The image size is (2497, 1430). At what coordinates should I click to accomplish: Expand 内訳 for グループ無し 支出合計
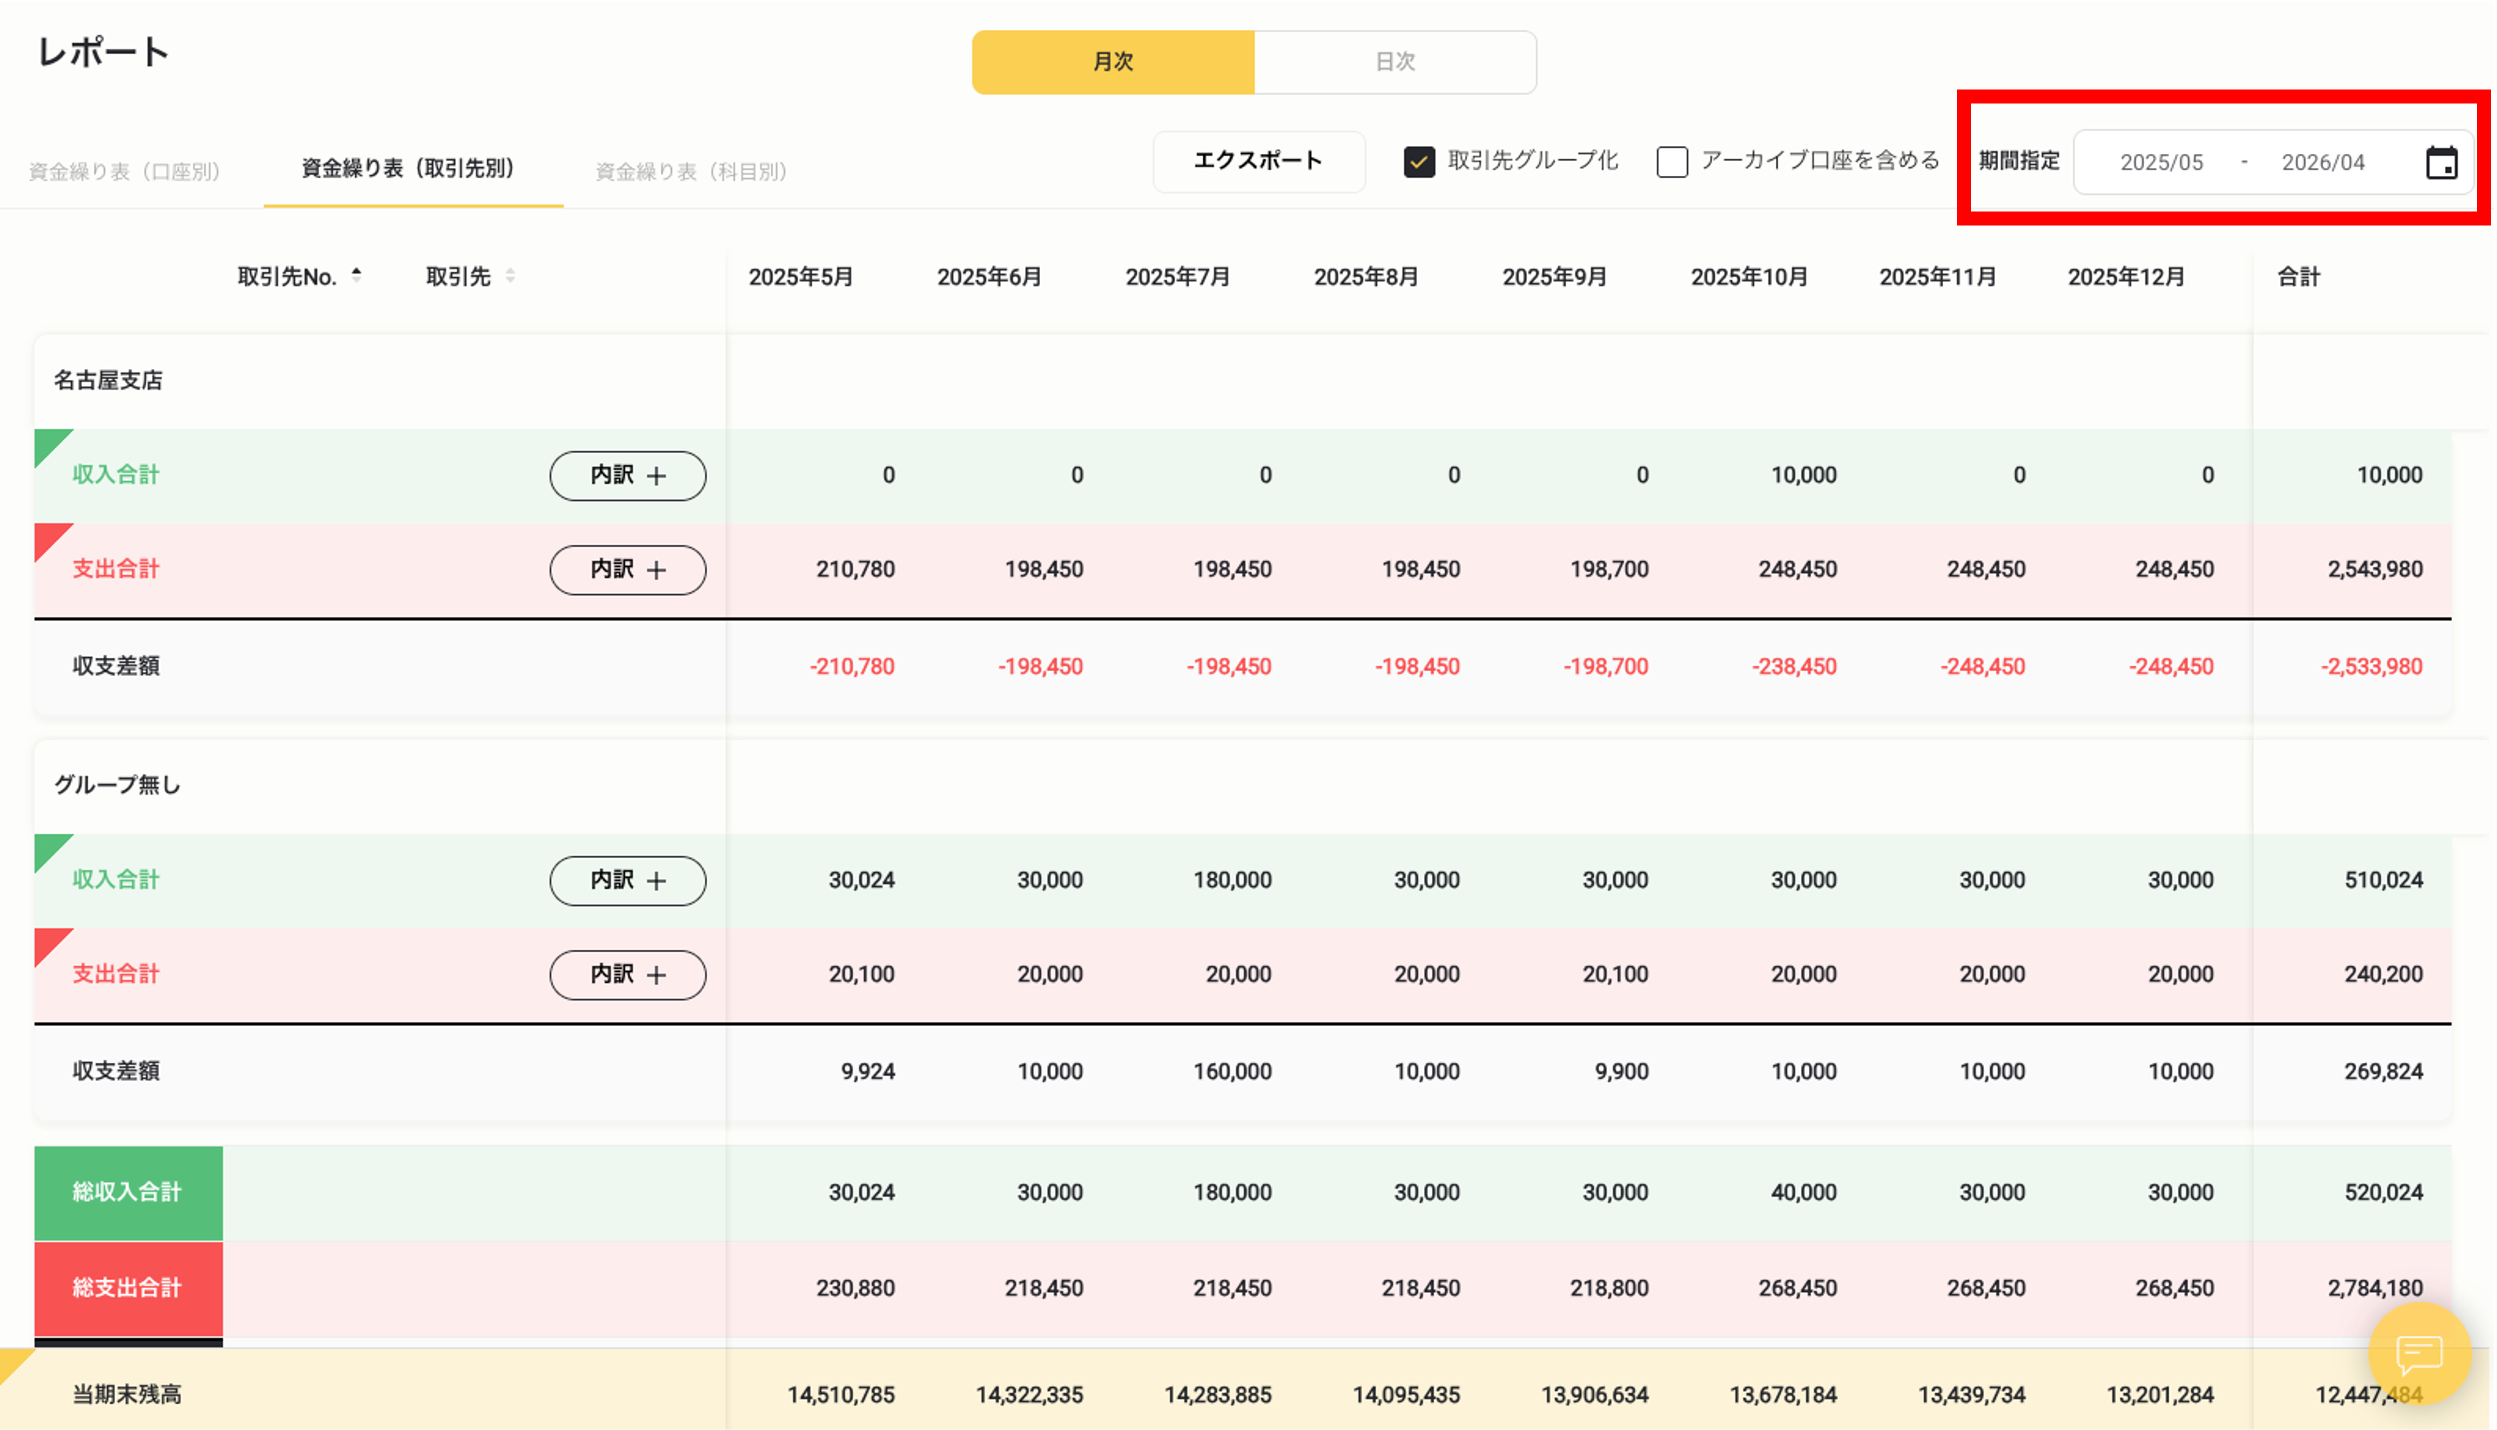[x=627, y=974]
